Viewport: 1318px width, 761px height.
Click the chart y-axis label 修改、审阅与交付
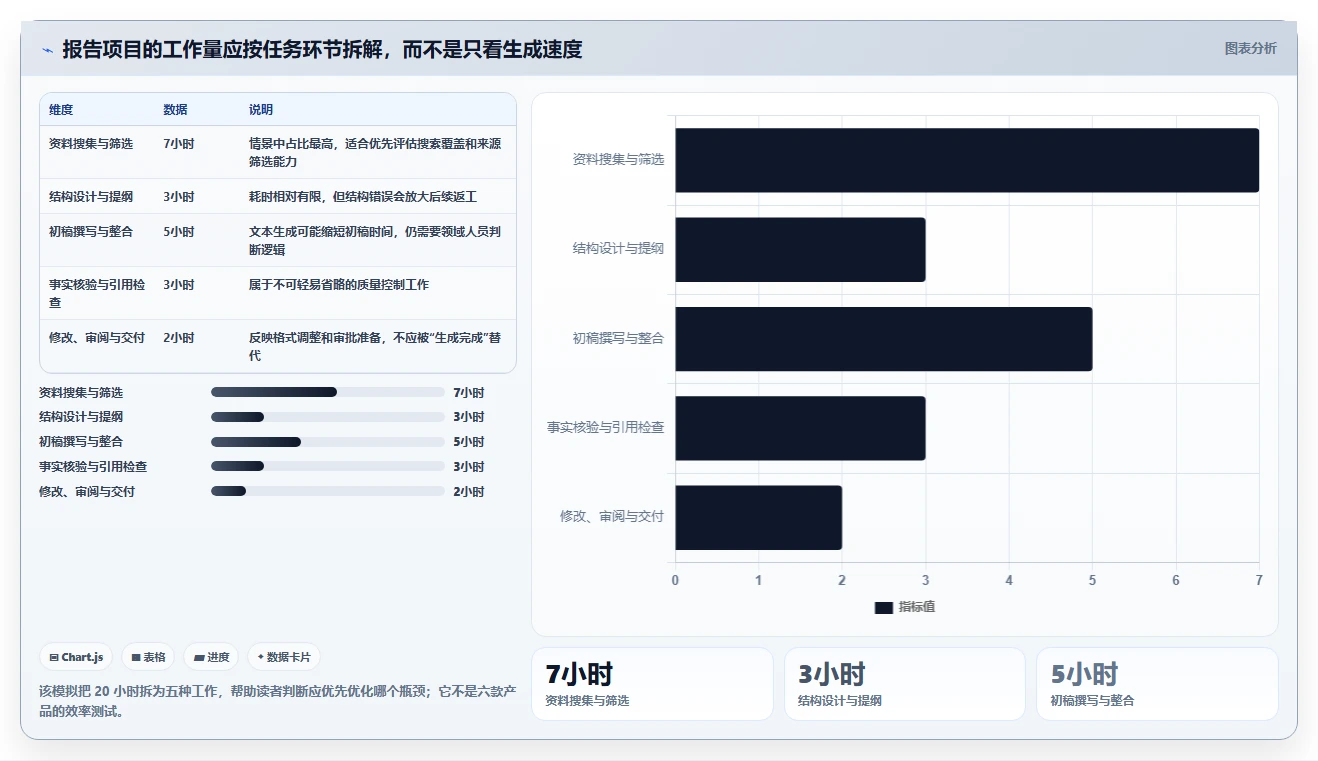612,516
